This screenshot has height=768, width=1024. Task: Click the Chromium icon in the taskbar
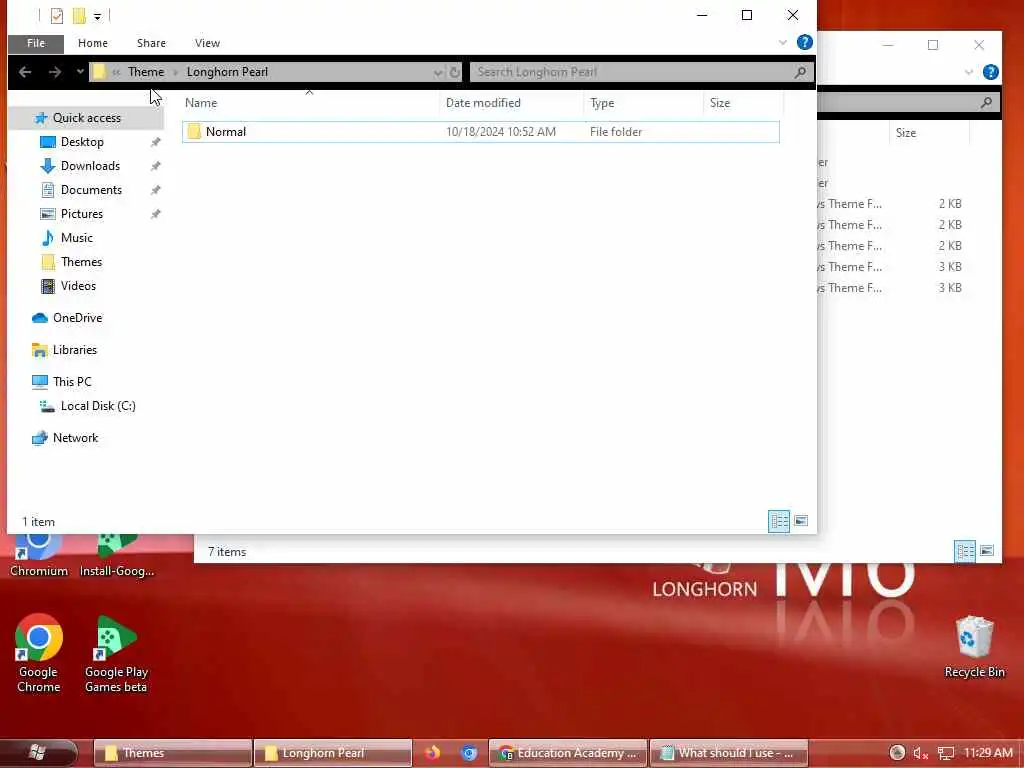click(469, 753)
